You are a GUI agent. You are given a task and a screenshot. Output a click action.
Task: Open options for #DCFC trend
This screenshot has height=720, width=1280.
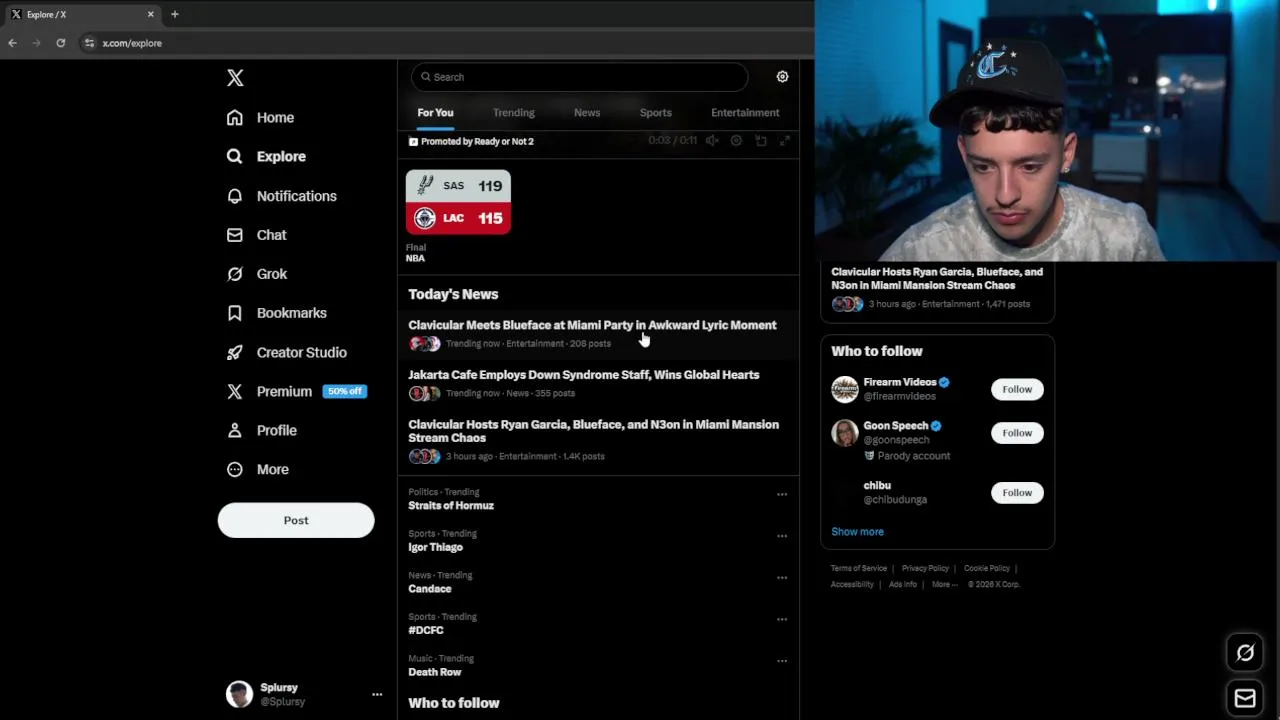point(782,619)
